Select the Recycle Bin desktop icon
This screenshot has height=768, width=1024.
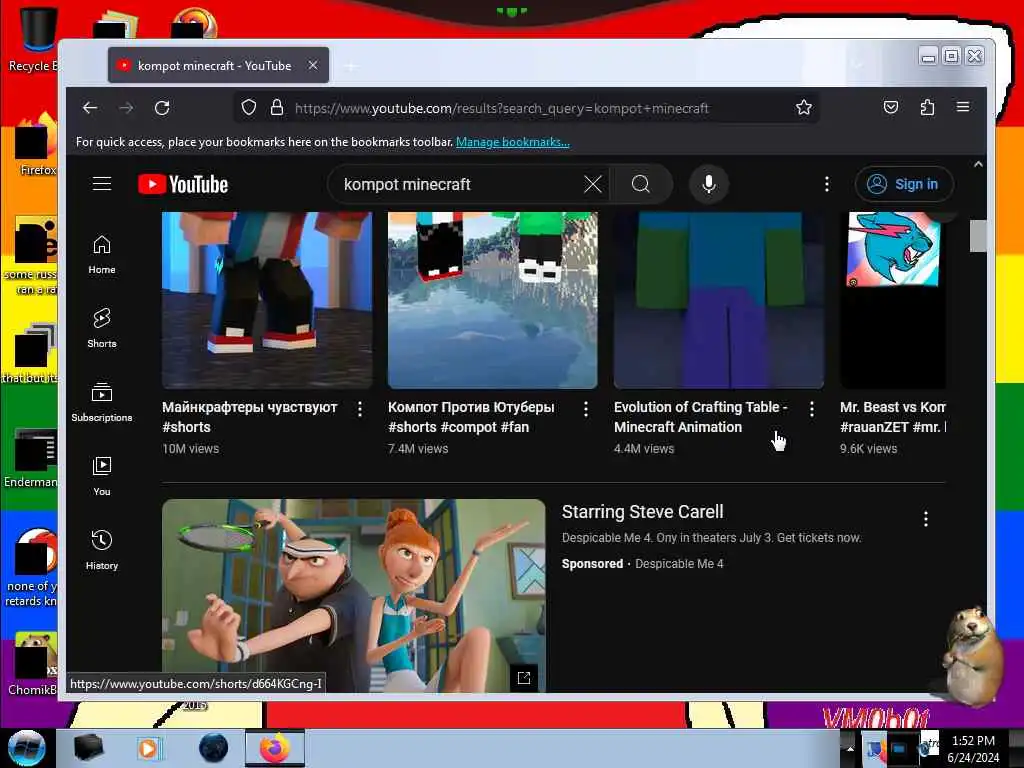pos(33,39)
